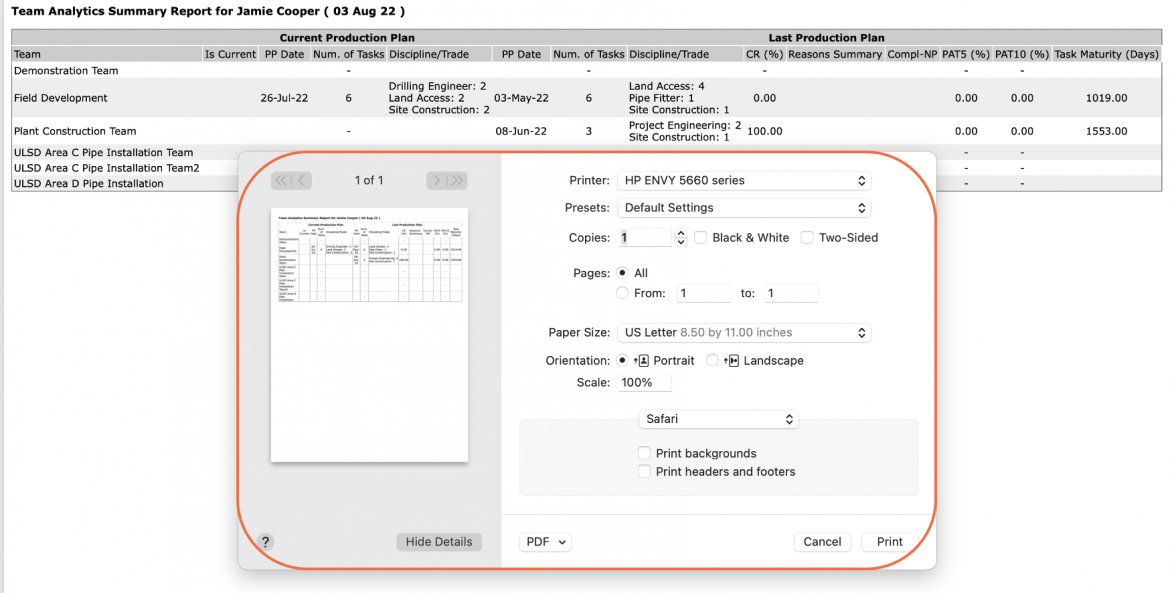Select the landscape orientation page icon

pos(732,361)
